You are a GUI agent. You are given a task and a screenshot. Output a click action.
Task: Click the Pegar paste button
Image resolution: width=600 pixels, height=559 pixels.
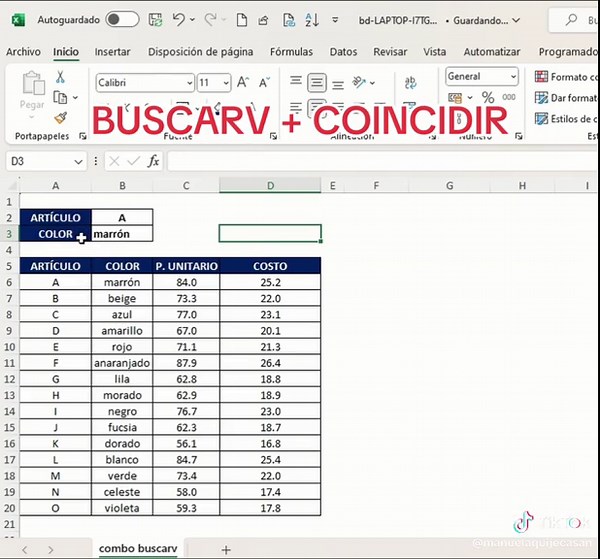[32, 92]
